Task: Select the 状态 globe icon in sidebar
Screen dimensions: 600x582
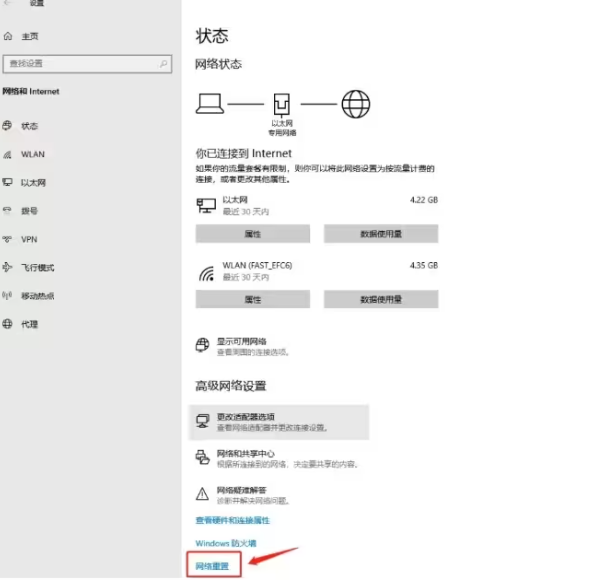Action: pyautogui.click(x=7, y=126)
